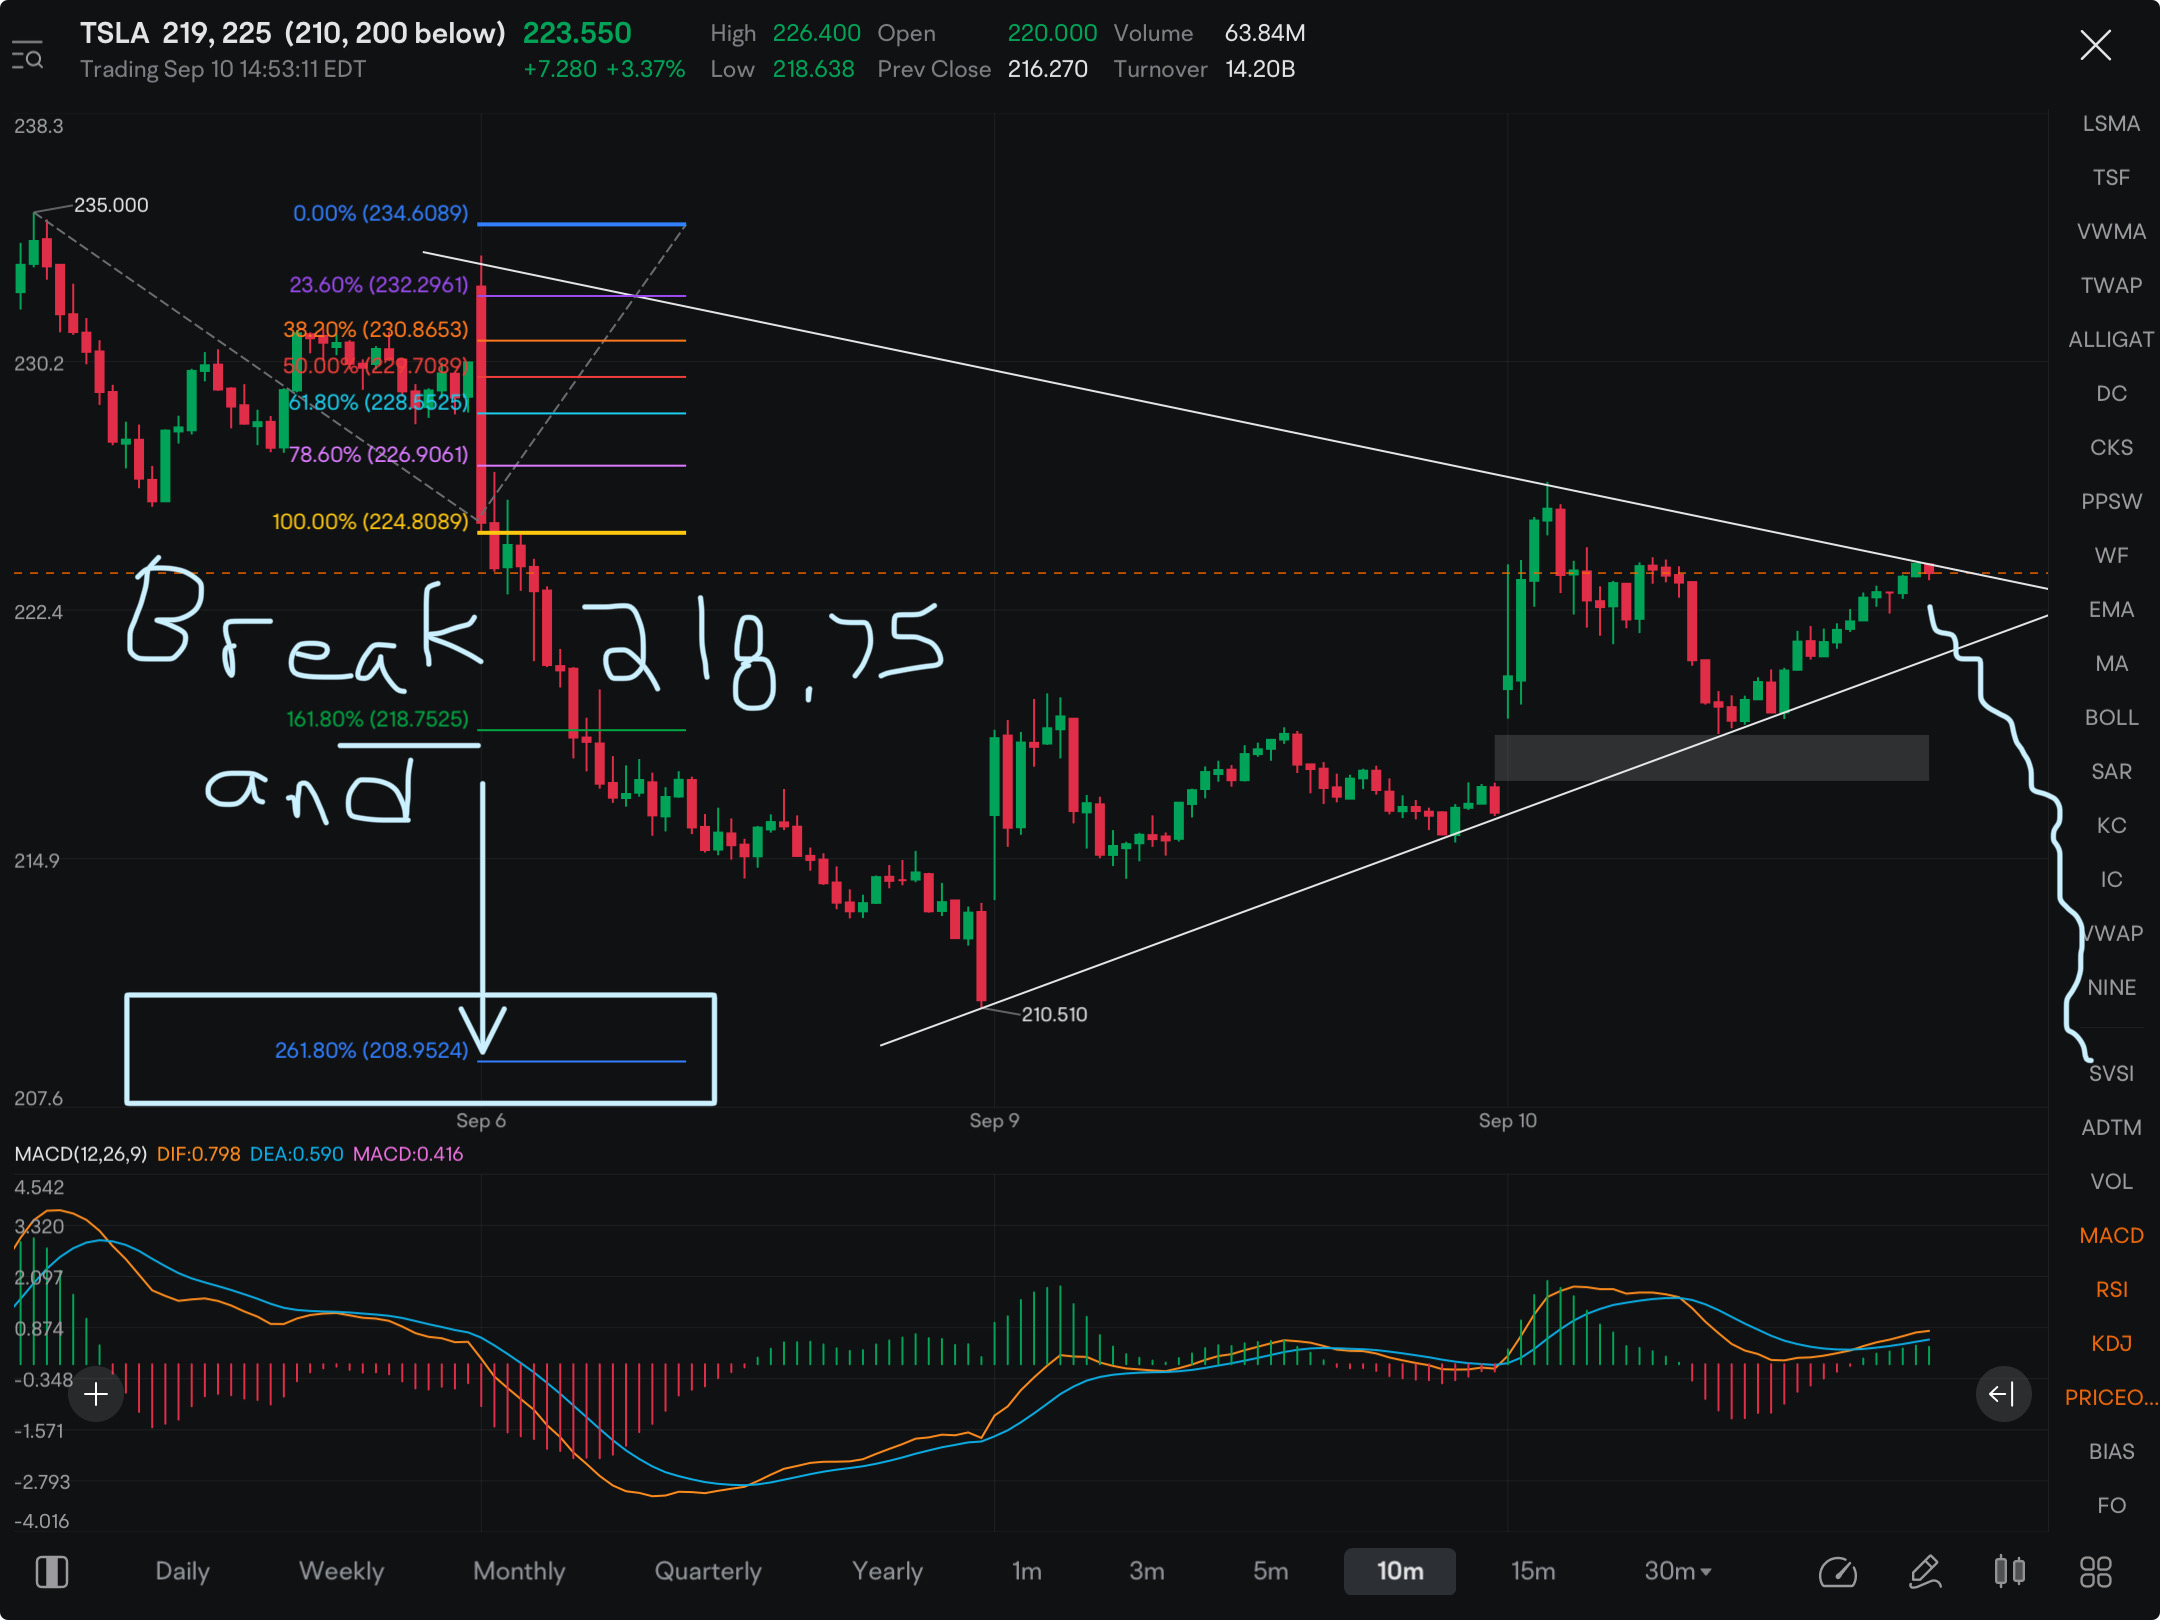The width and height of the screenshot is (2160, 1620).
Task: Click the 210.510 low price marker
Action: [x=1054, y=1014]
